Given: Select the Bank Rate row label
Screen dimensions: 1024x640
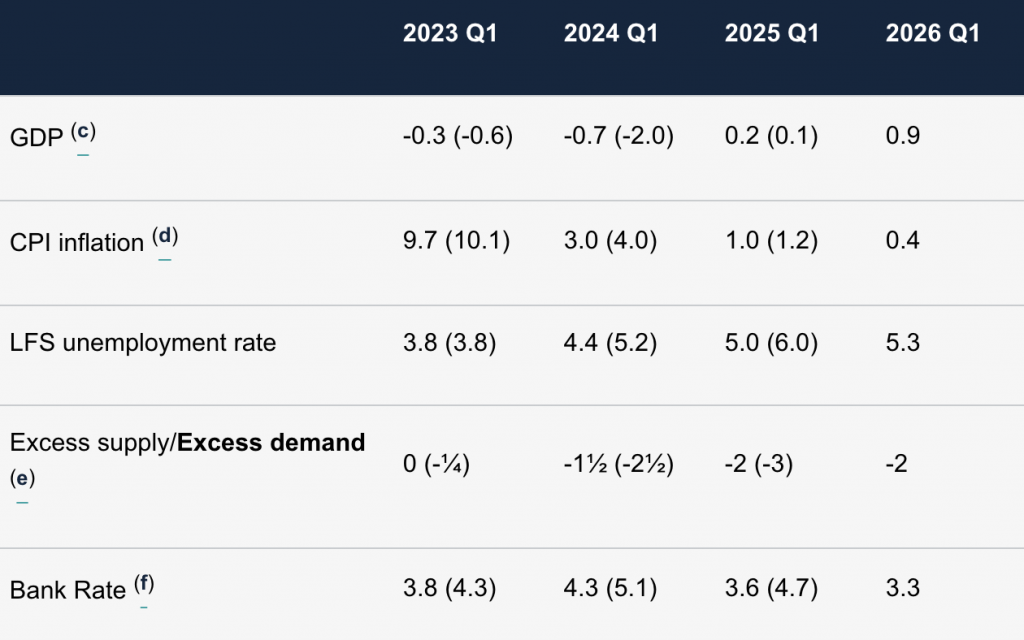Looking at the screenshot, I should coord(68,590).
